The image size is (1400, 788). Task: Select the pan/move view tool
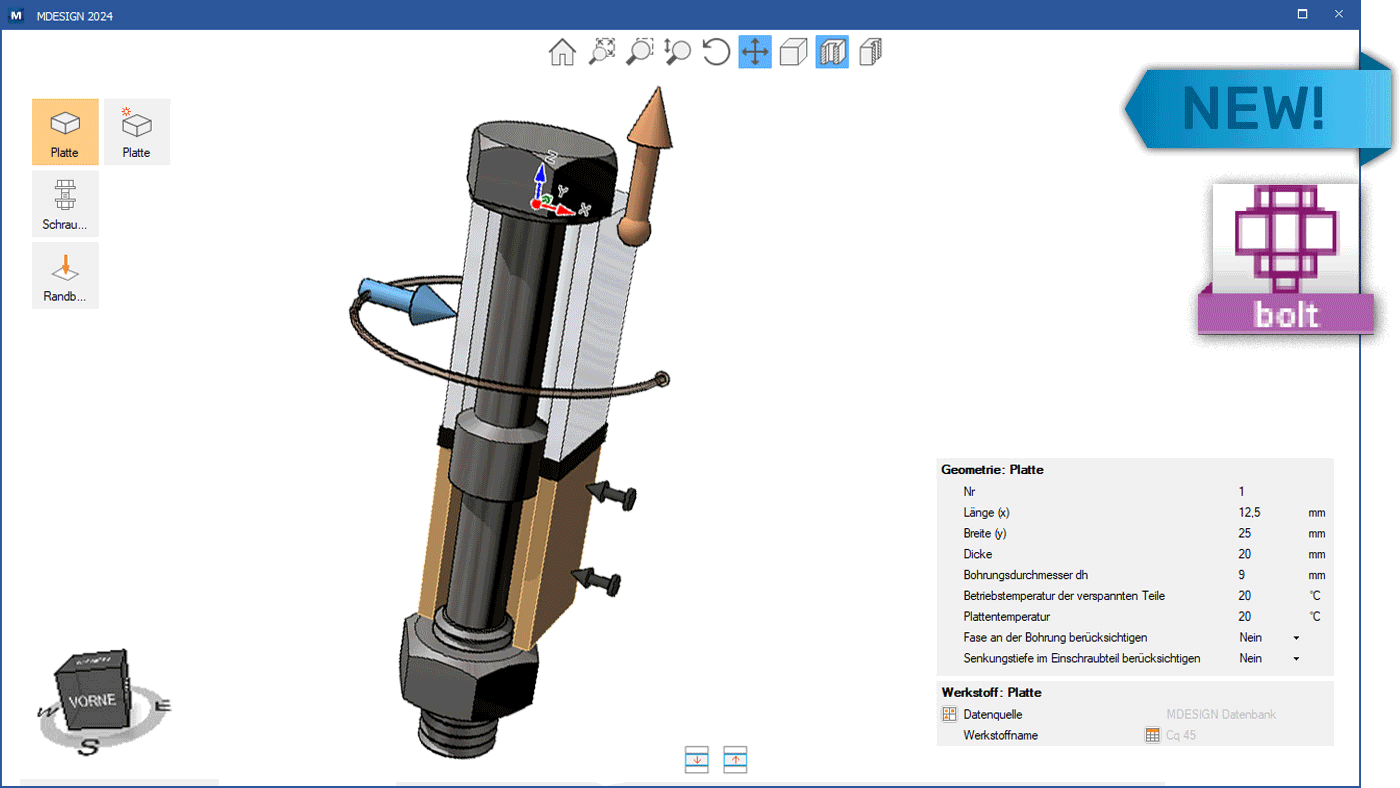pos(755,52)
